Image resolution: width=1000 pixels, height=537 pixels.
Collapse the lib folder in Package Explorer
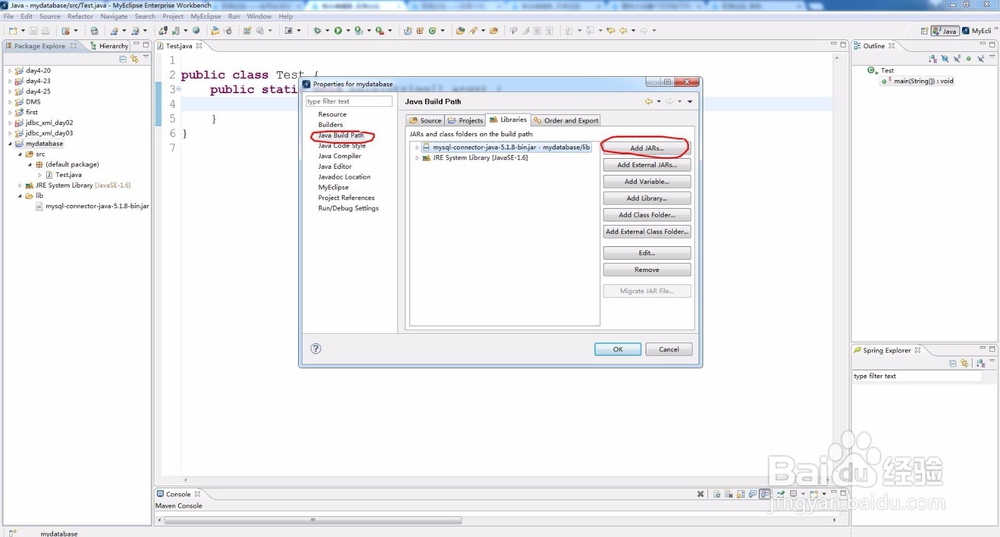point(20,196)
